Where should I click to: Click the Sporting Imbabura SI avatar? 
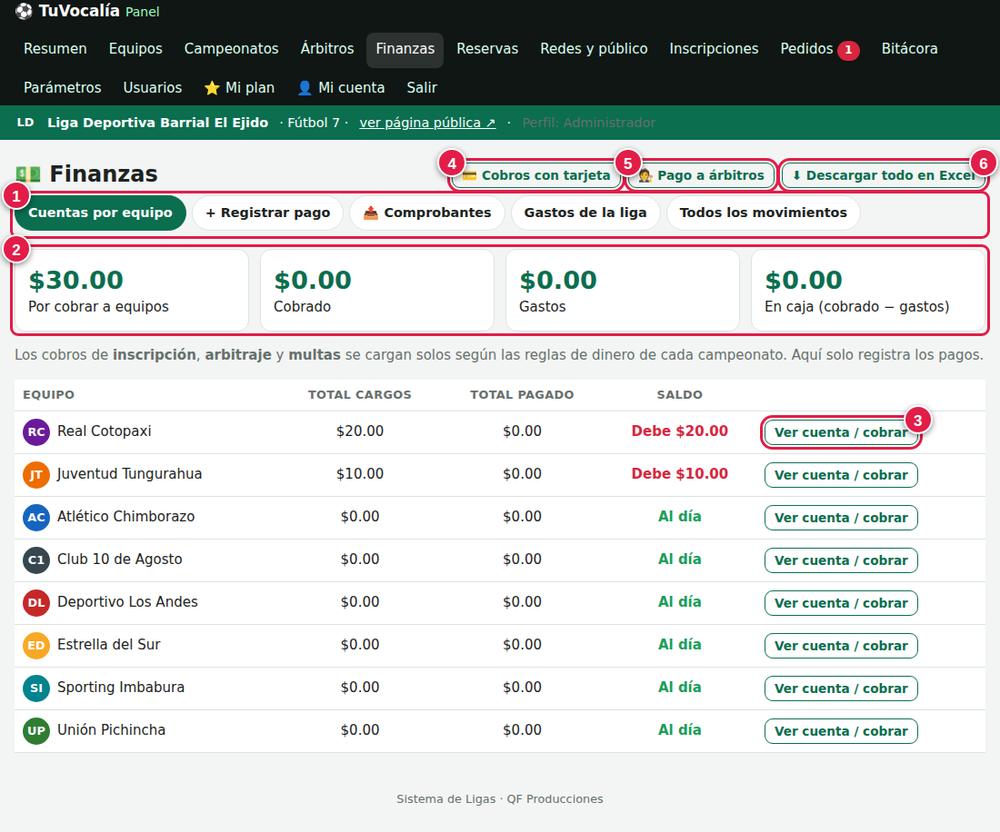36,688
